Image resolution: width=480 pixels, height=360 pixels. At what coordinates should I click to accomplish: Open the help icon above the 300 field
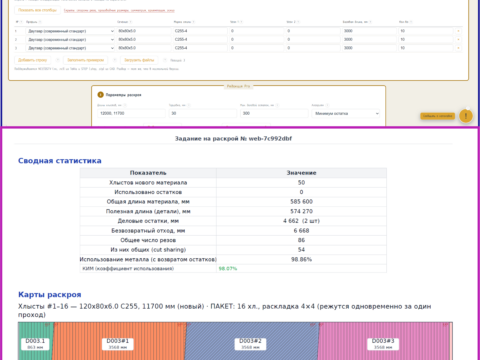point(277,105)
